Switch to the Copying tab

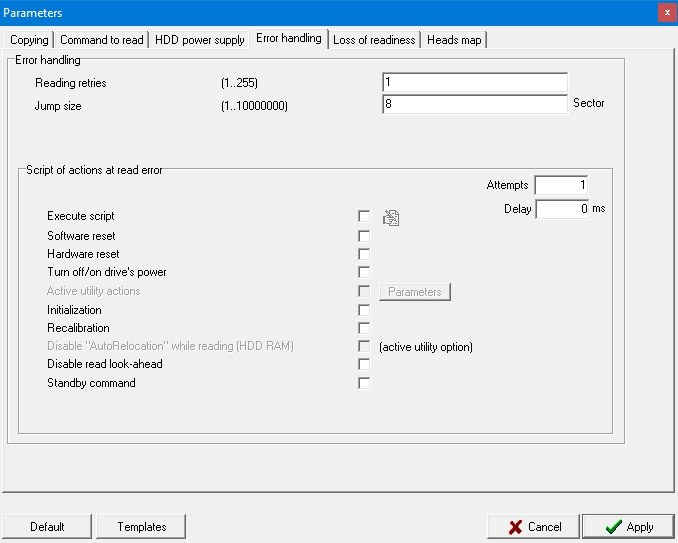point(29,40)
